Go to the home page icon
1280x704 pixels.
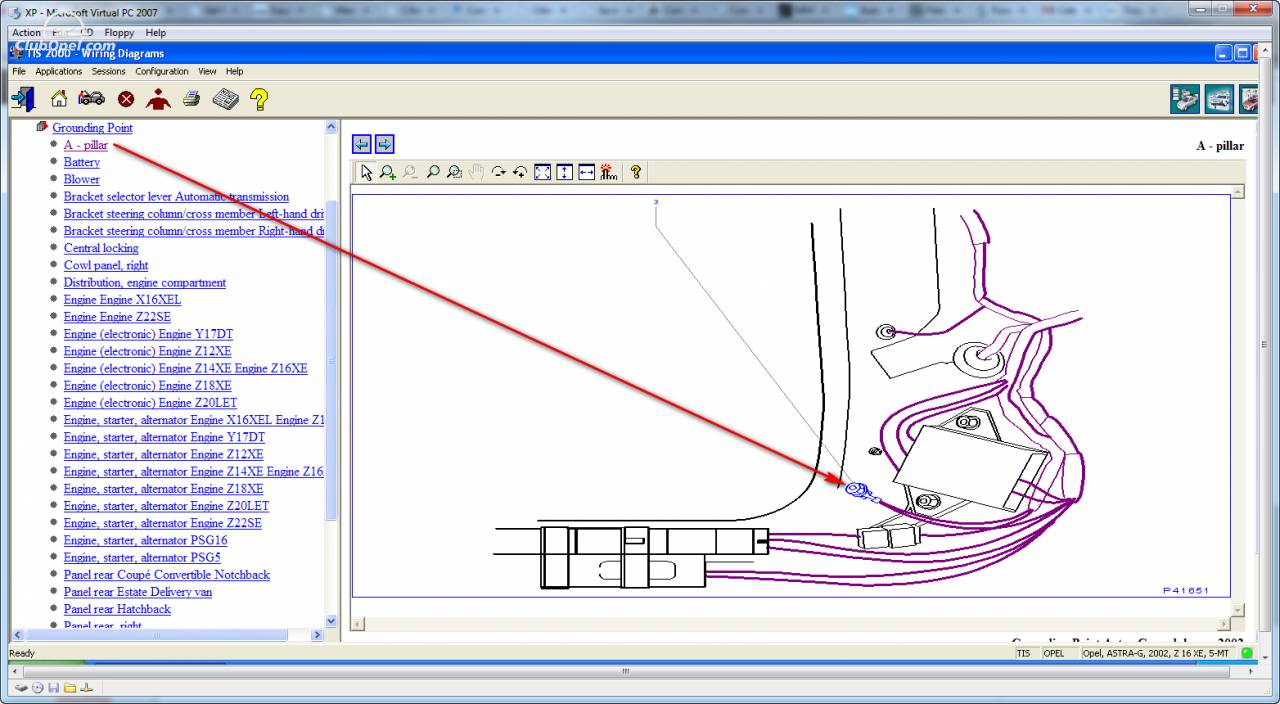click(59, 99)
